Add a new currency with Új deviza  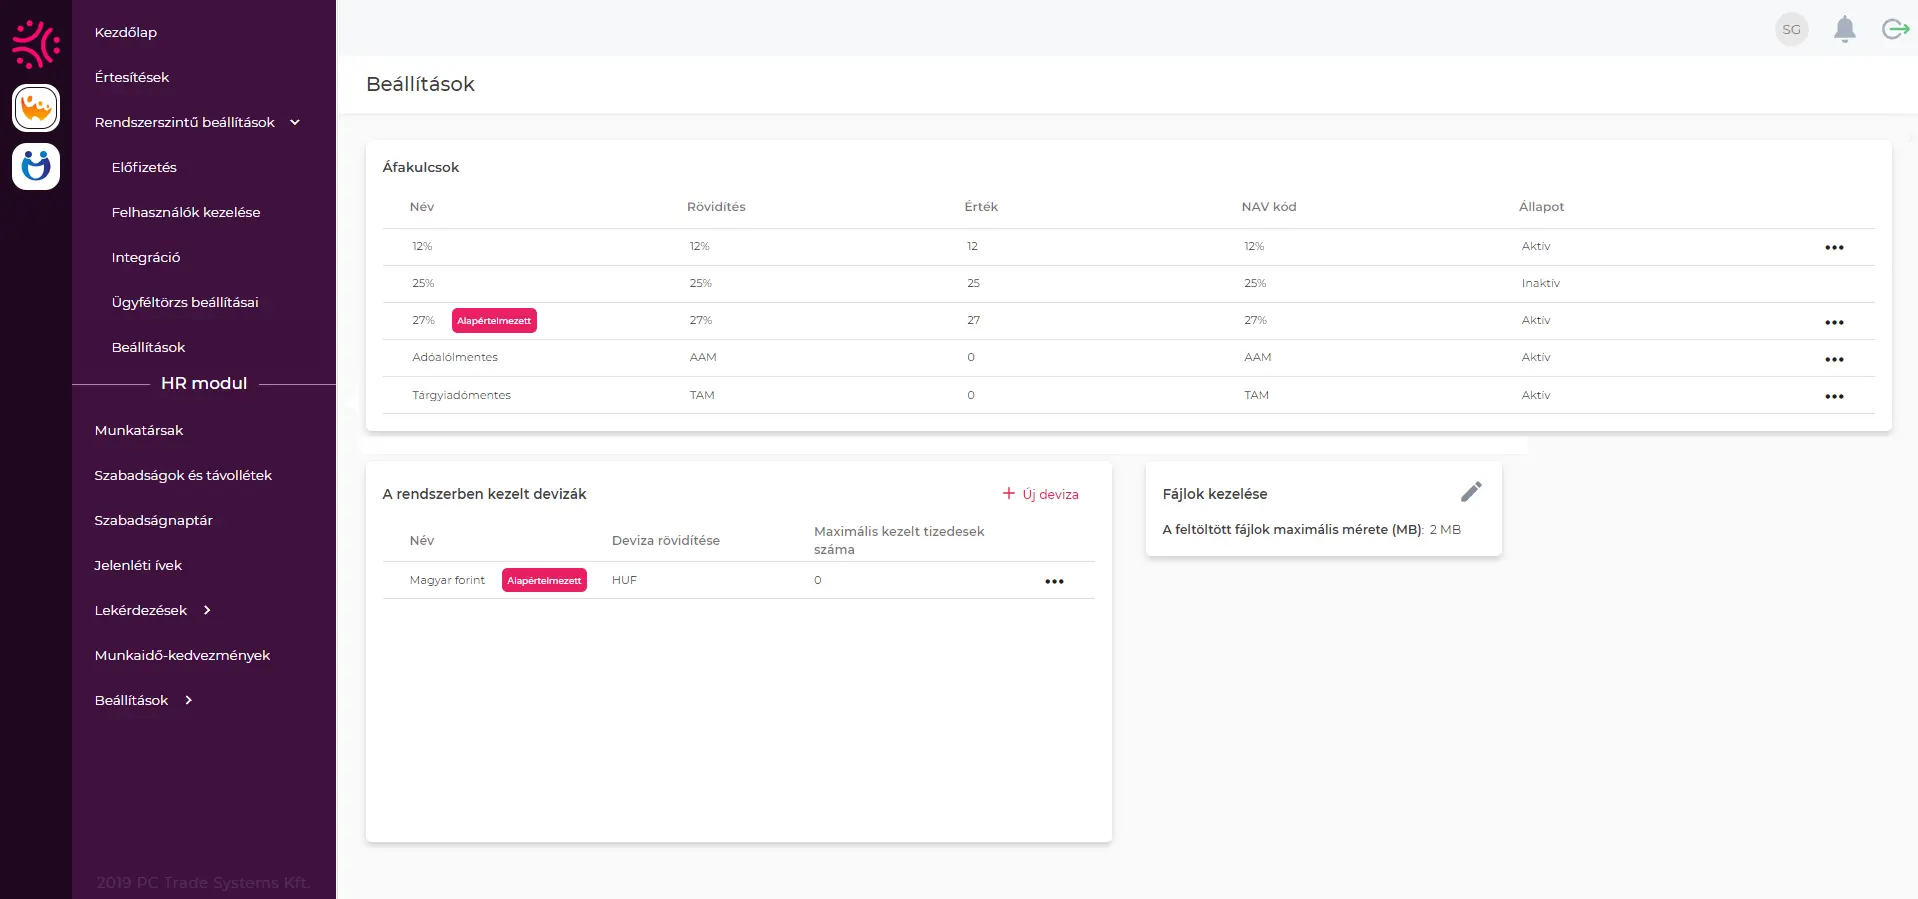click(x=1040, y=494)
